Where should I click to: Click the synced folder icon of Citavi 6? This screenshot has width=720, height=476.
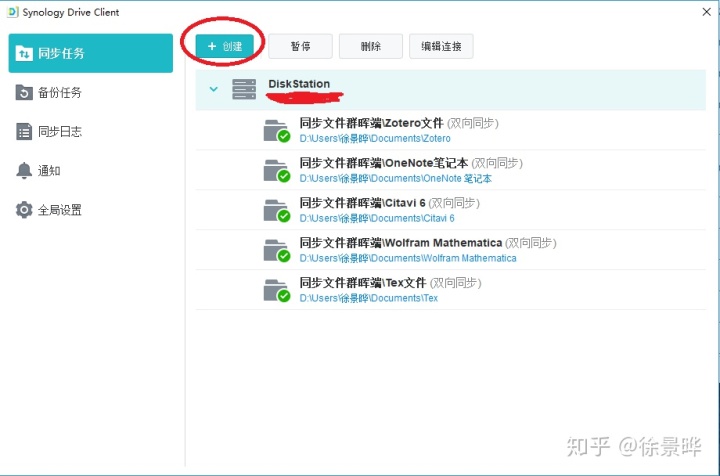(276, 210)
